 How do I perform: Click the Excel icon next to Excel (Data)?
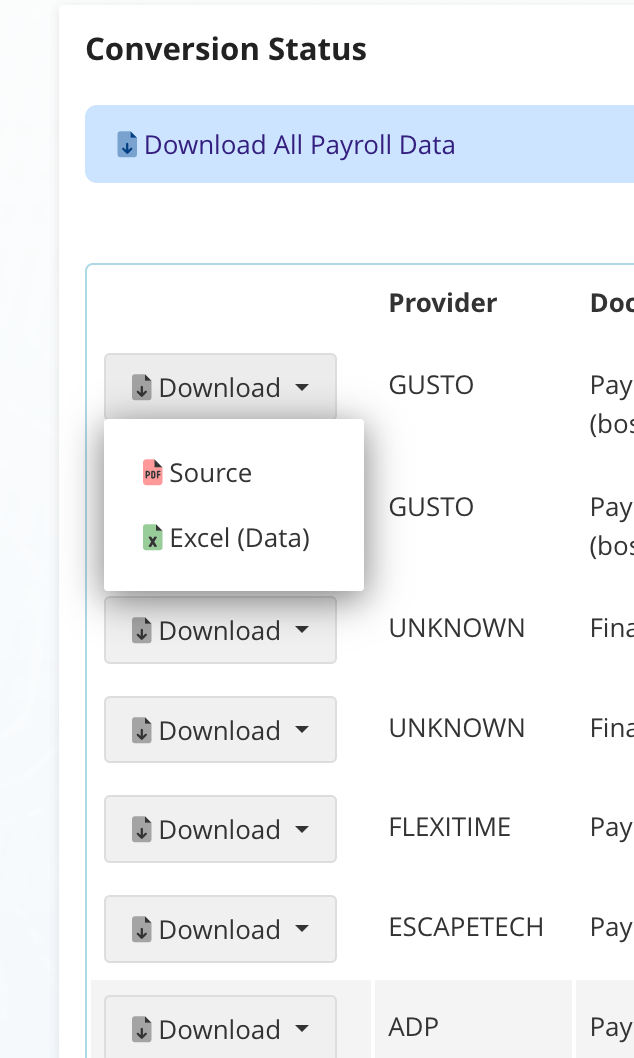pos(152,538)
